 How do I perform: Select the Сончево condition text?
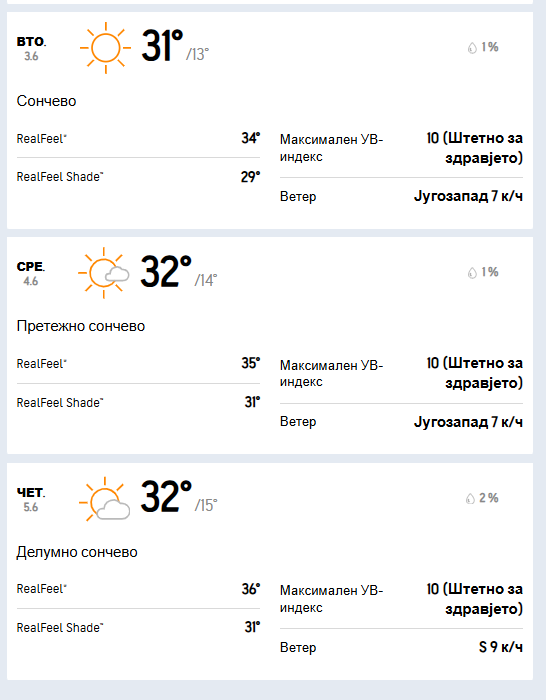pos(46,101)
